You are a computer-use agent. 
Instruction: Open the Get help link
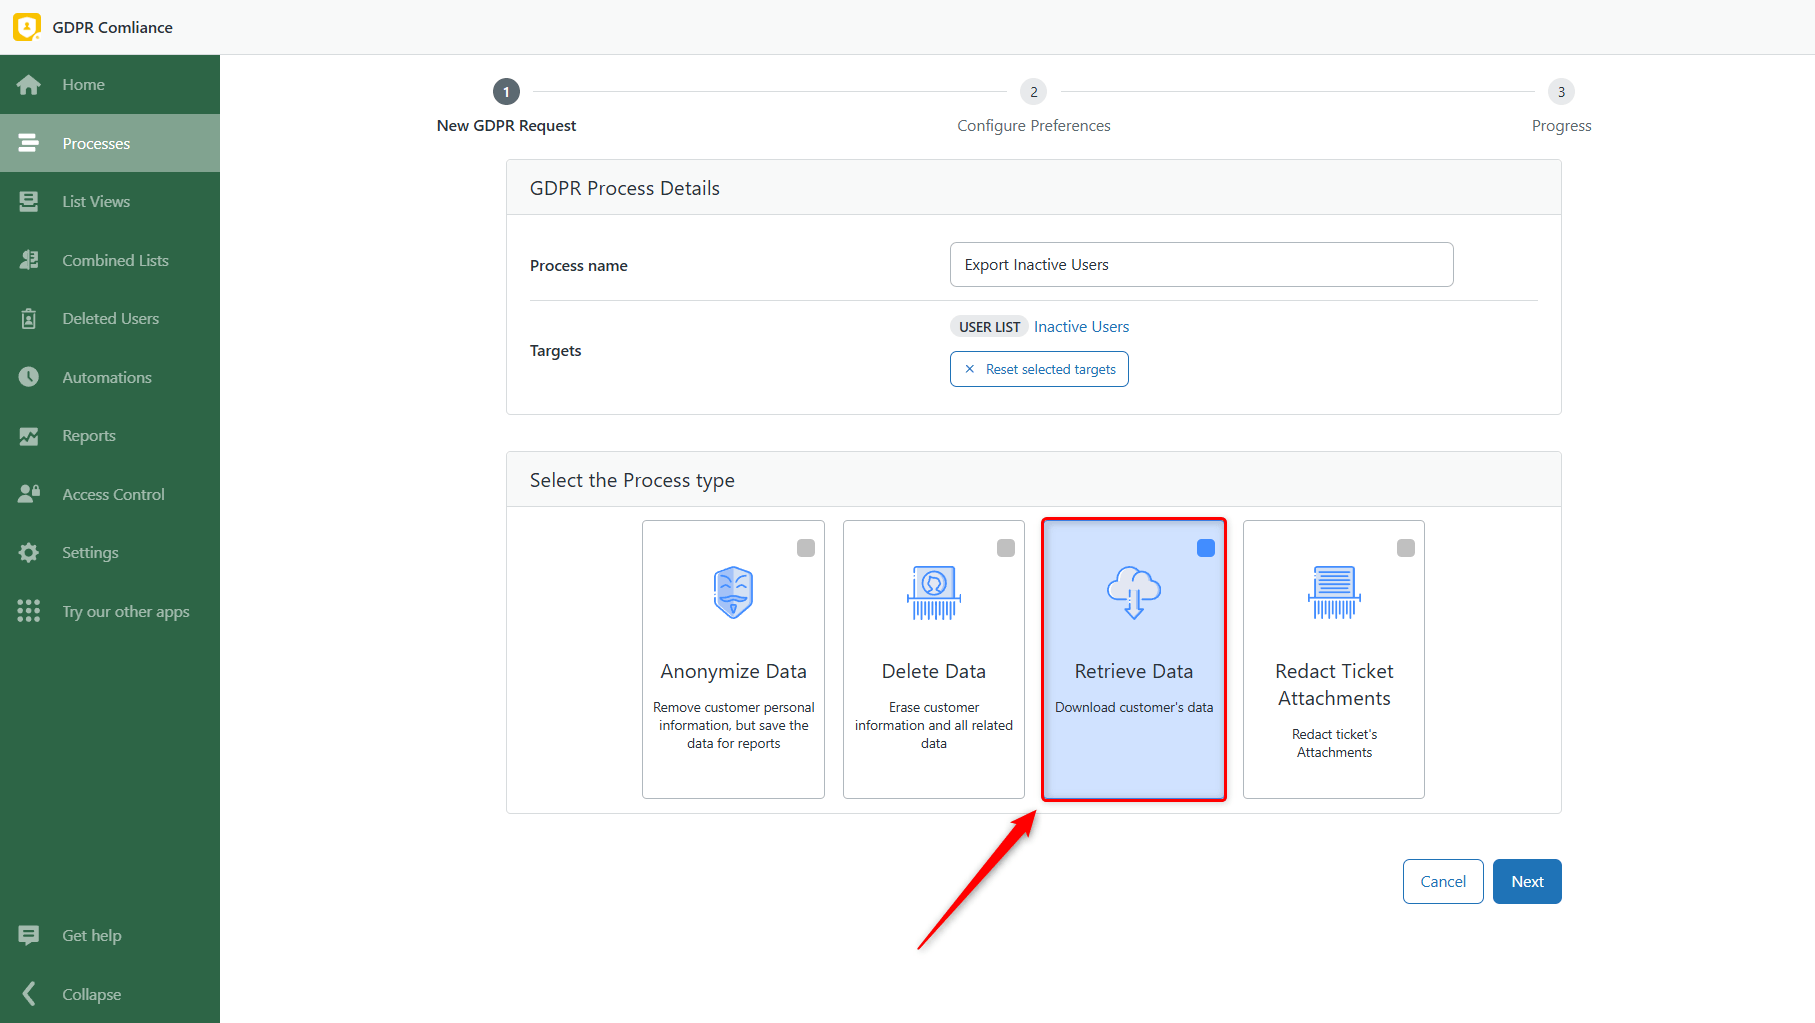tap(110, 935)
